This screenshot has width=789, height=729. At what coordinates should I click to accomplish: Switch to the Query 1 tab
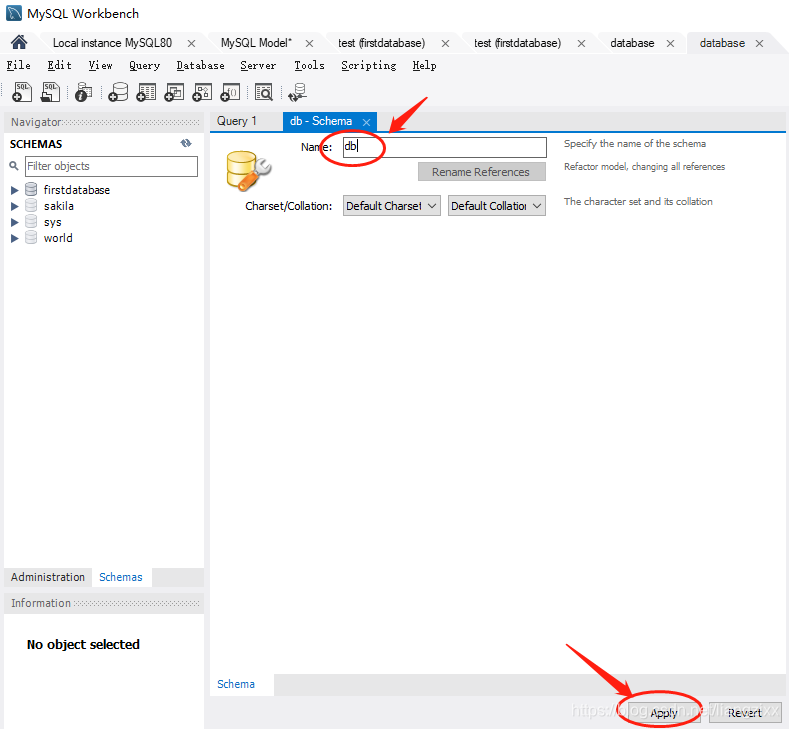[237, 121]
